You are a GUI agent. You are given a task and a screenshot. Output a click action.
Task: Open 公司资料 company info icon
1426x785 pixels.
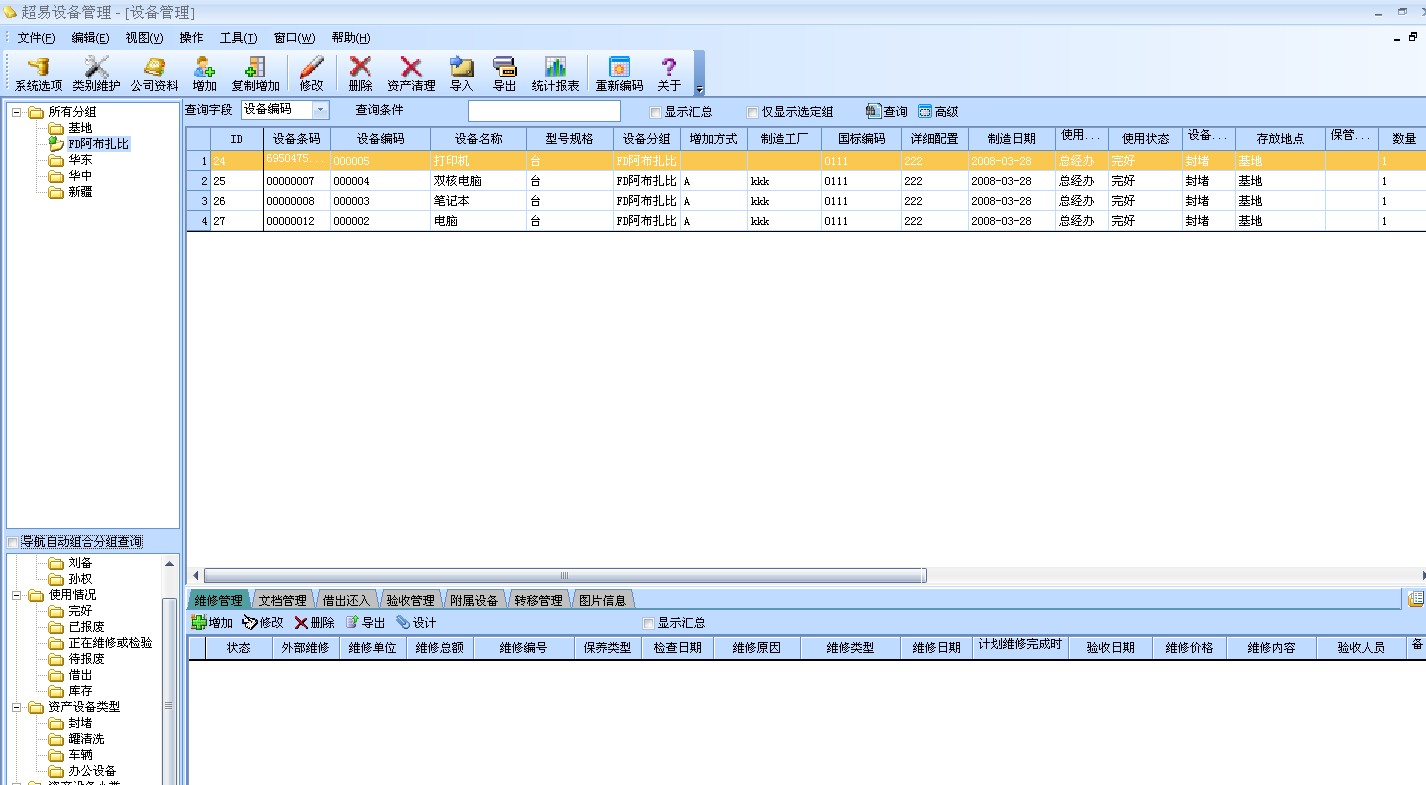click(x=154, y=74)
